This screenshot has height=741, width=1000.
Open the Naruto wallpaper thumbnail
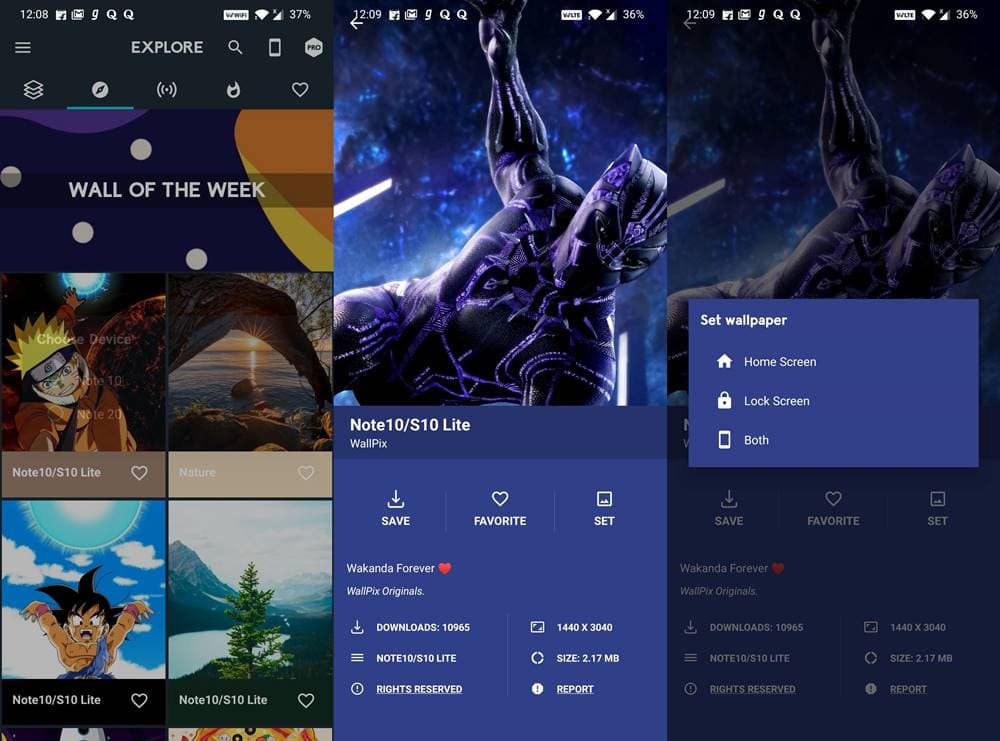click(84, 362)
